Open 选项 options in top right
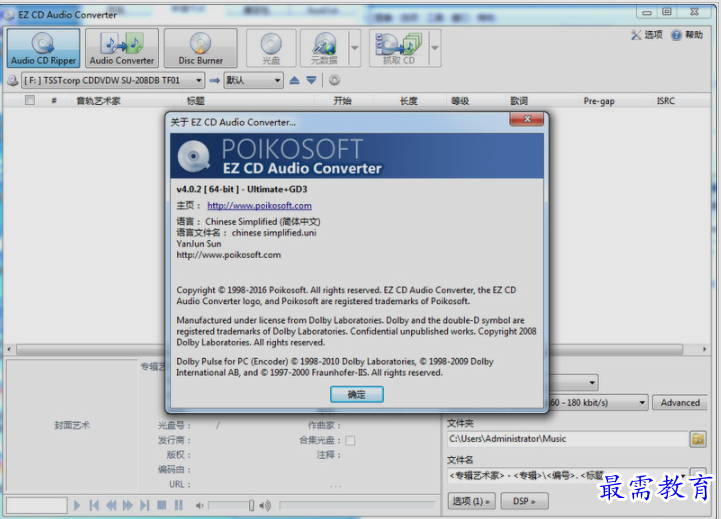721x519 pixels. (x=647, y=35)
